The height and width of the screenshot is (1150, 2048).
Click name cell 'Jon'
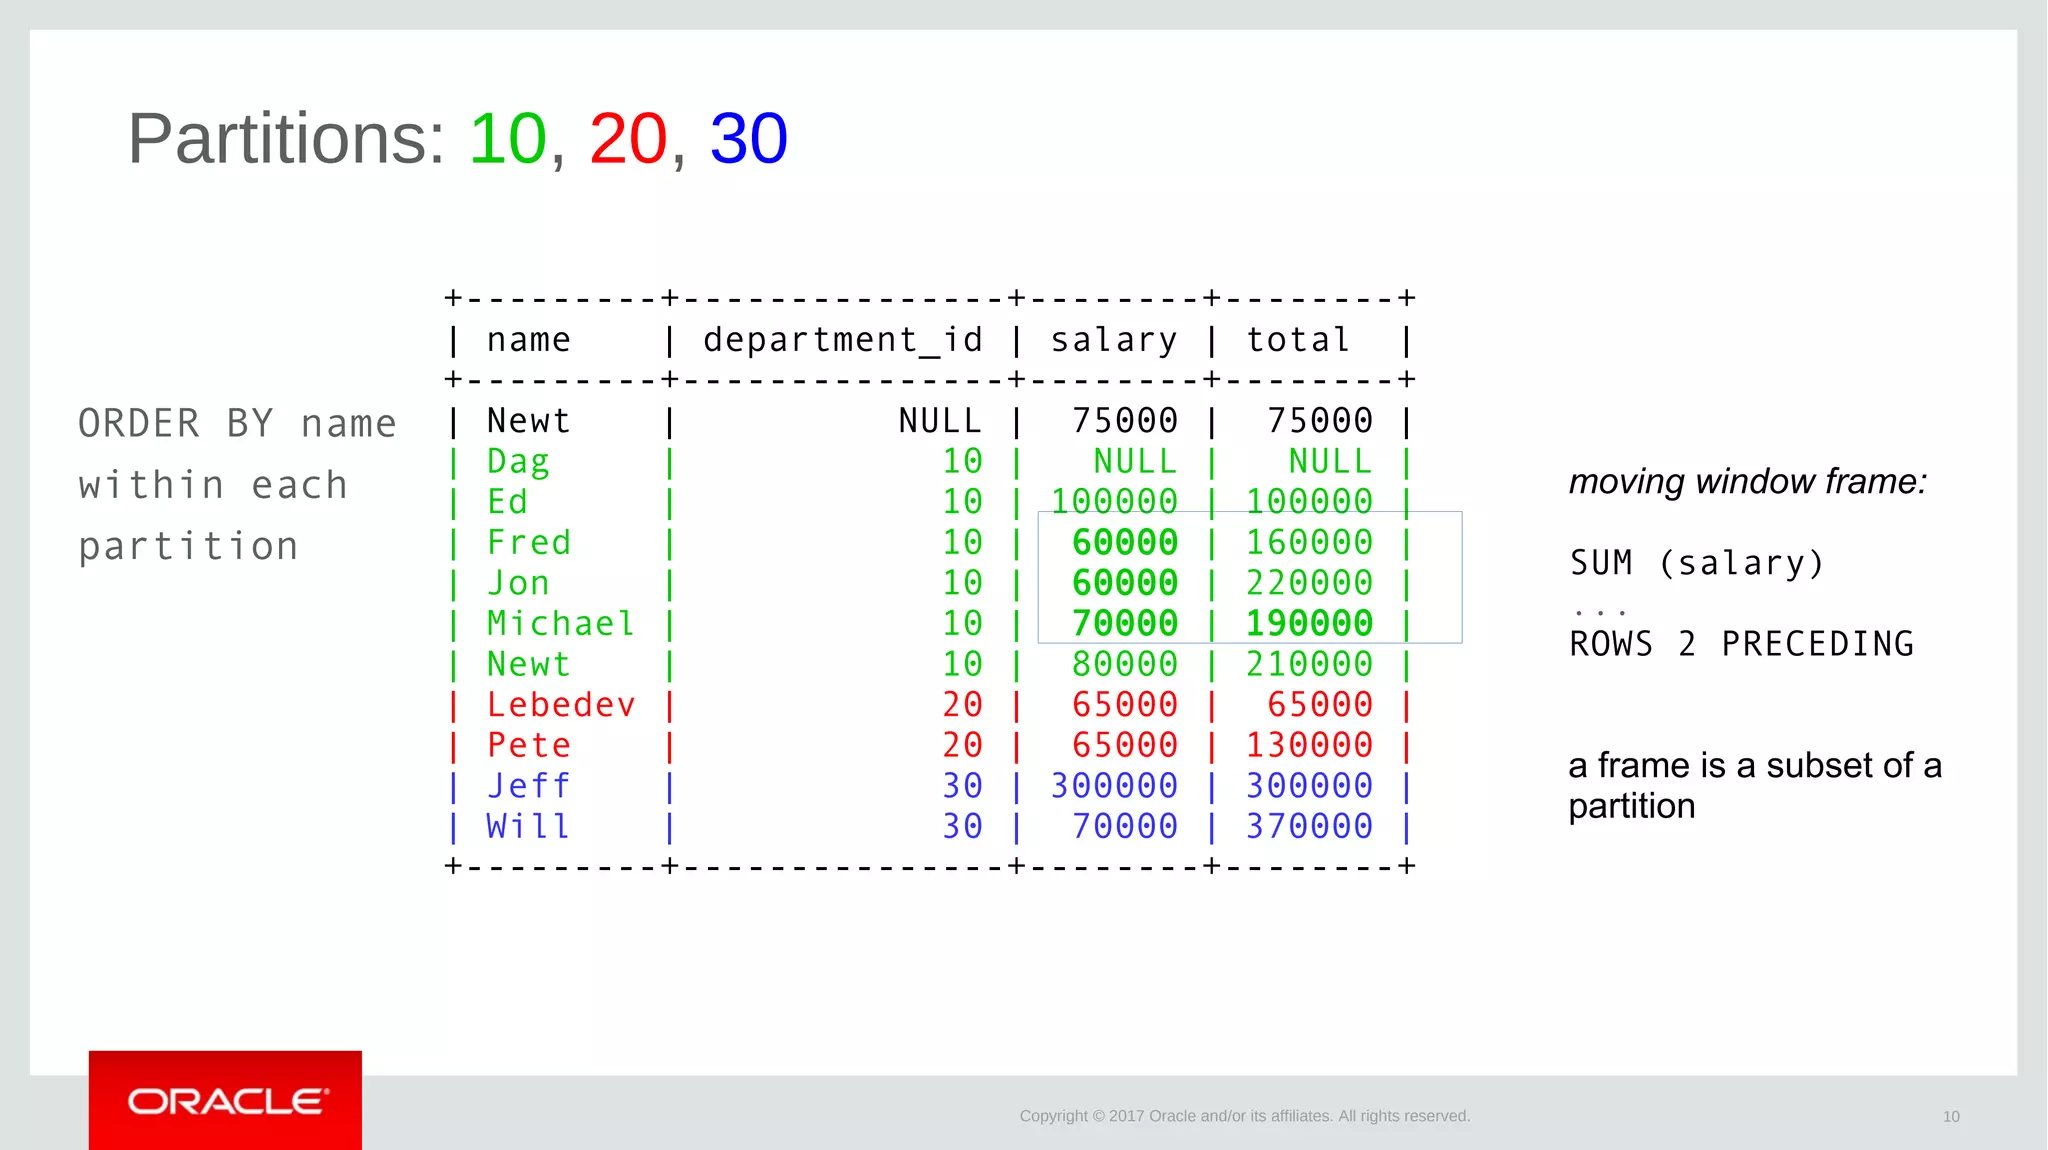click(518, 583)
